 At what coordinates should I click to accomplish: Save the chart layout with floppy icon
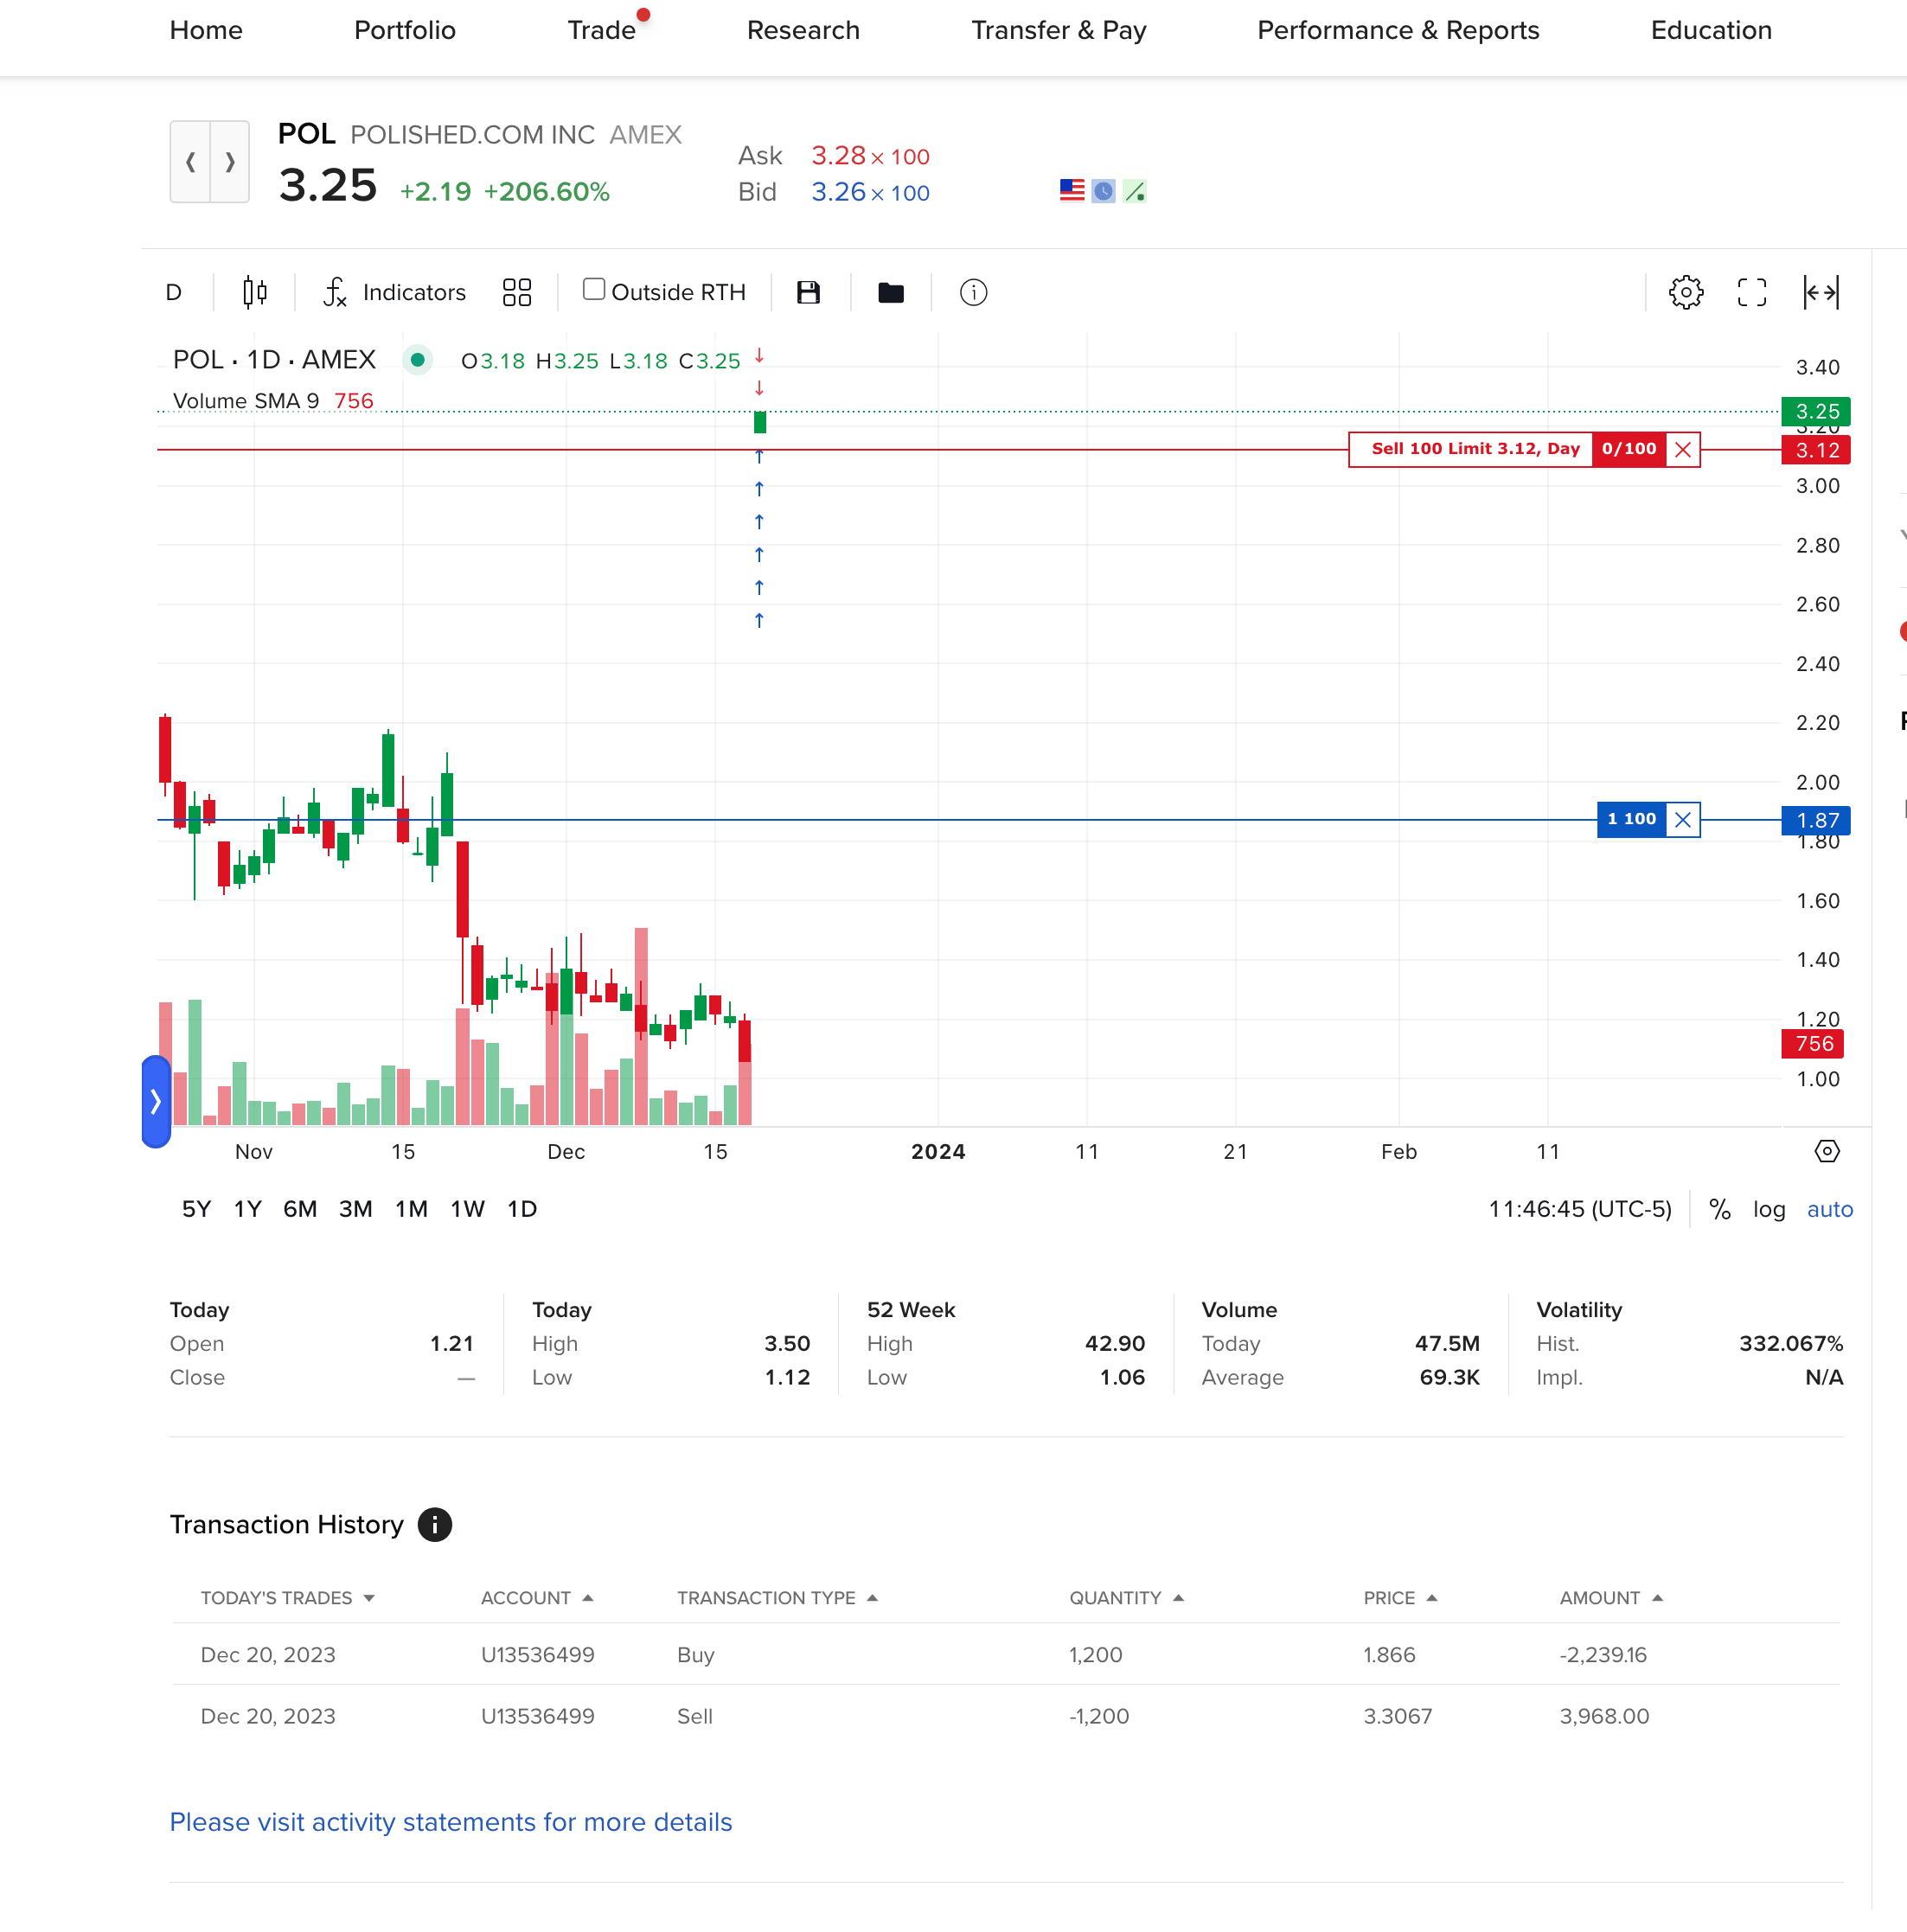tap(808, 292)
